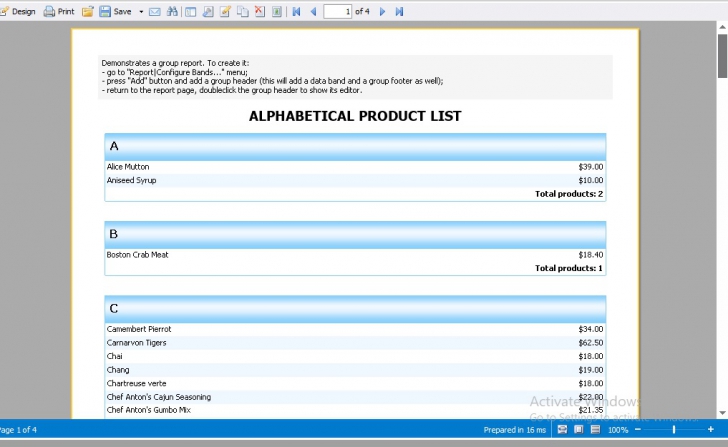The image size is (728, 447).
Task: Go to first page
Action: (296, 12)
